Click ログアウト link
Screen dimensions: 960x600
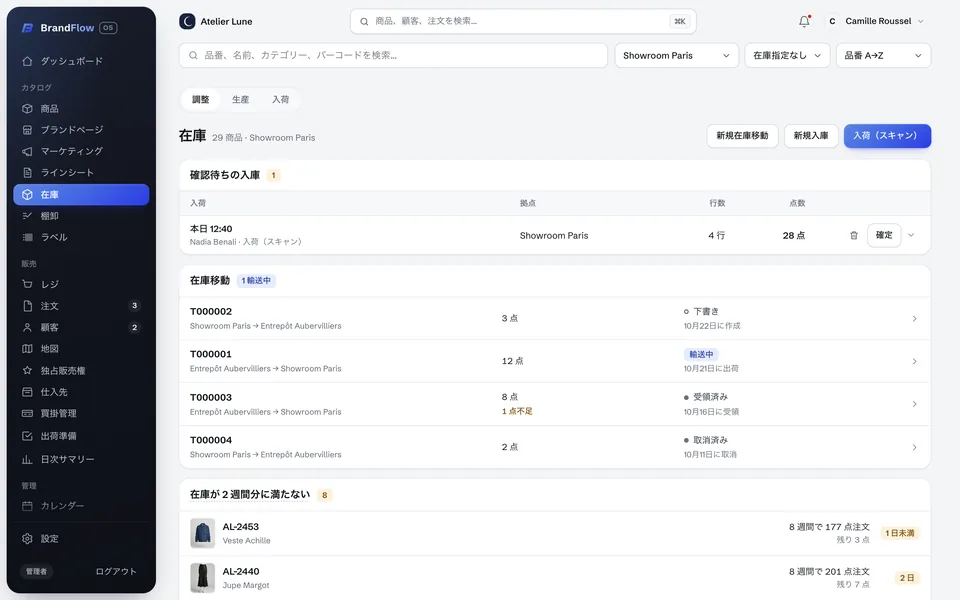click(x=116, y=571)
